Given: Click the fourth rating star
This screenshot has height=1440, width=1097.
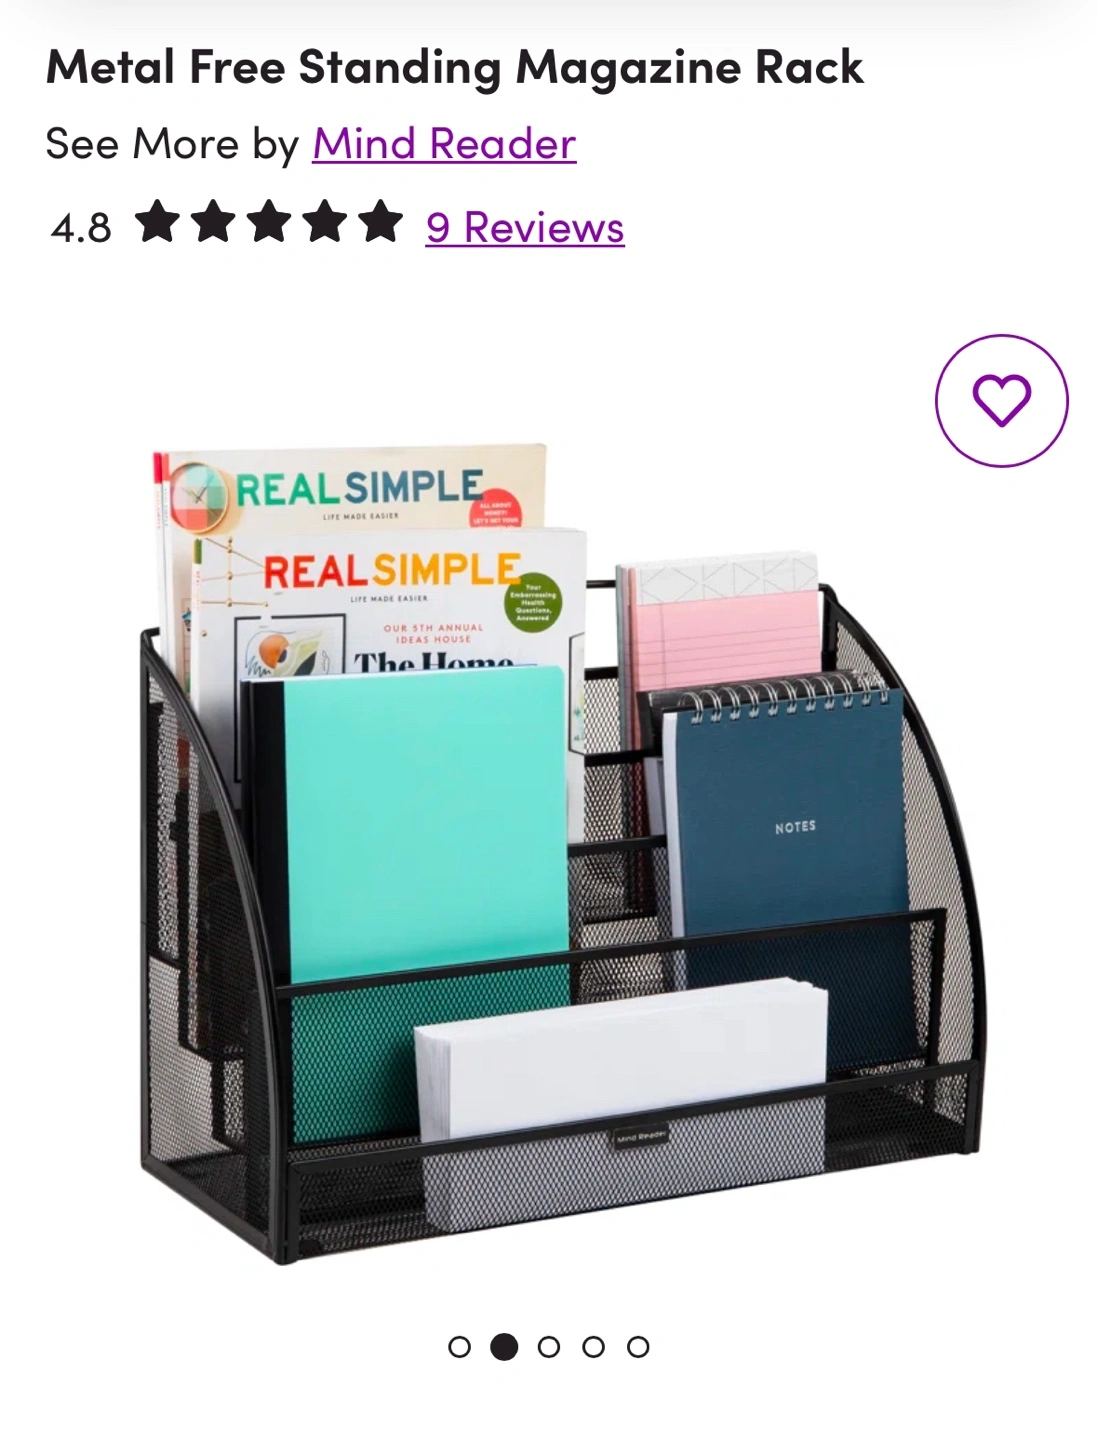Looking at the screenshot, I should pos(325,222).
